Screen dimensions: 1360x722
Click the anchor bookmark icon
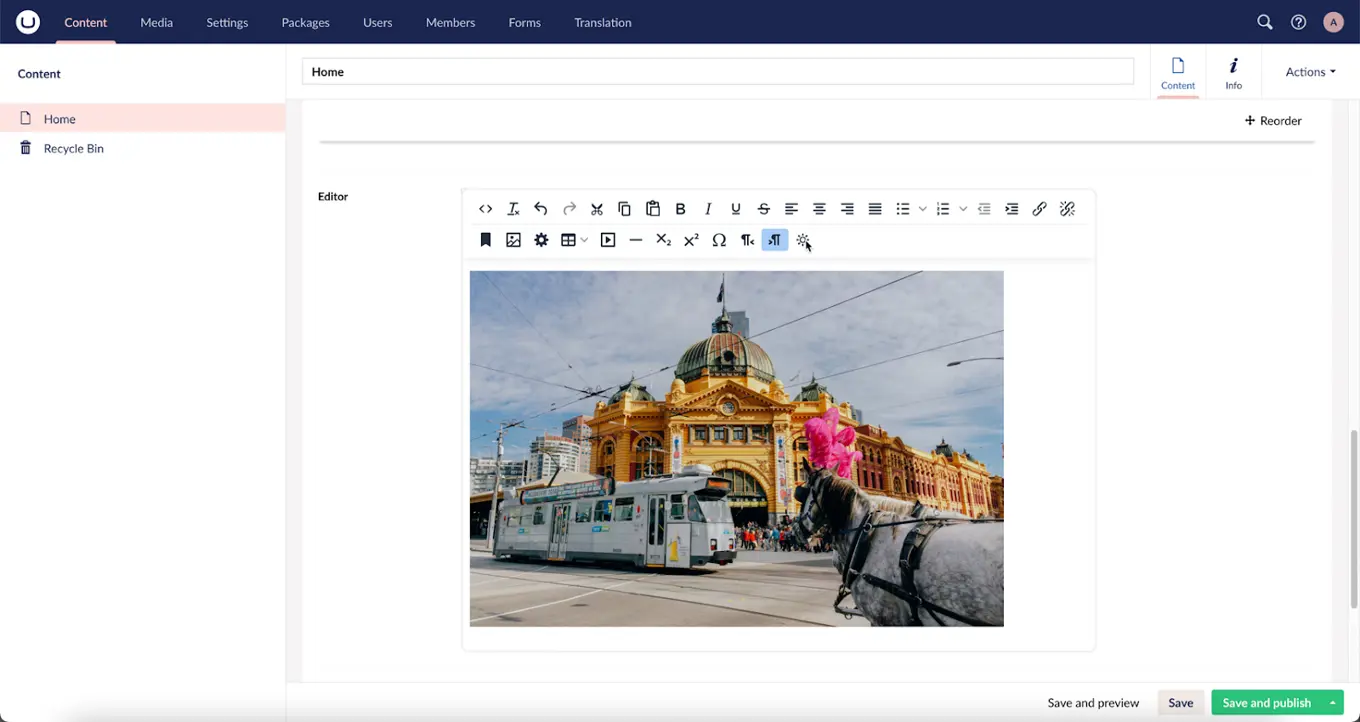point(485,240)
